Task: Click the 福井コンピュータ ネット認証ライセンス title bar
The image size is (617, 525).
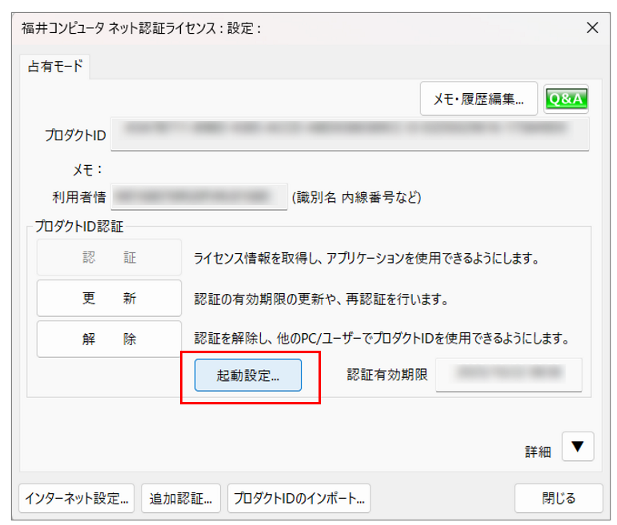Action: pyautogui.click(x=200, y=28)
